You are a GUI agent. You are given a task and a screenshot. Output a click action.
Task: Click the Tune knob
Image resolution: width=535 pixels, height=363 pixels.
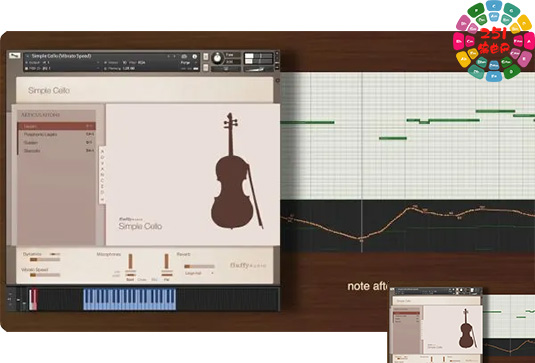point(217,58)
